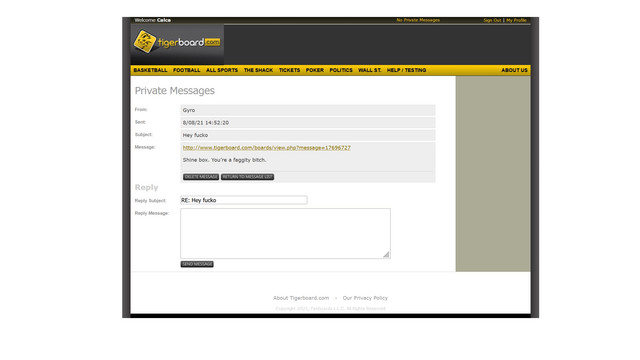Click the sent date 8/08/21 14:52:20
640x360 pixels.
point(206,122)
